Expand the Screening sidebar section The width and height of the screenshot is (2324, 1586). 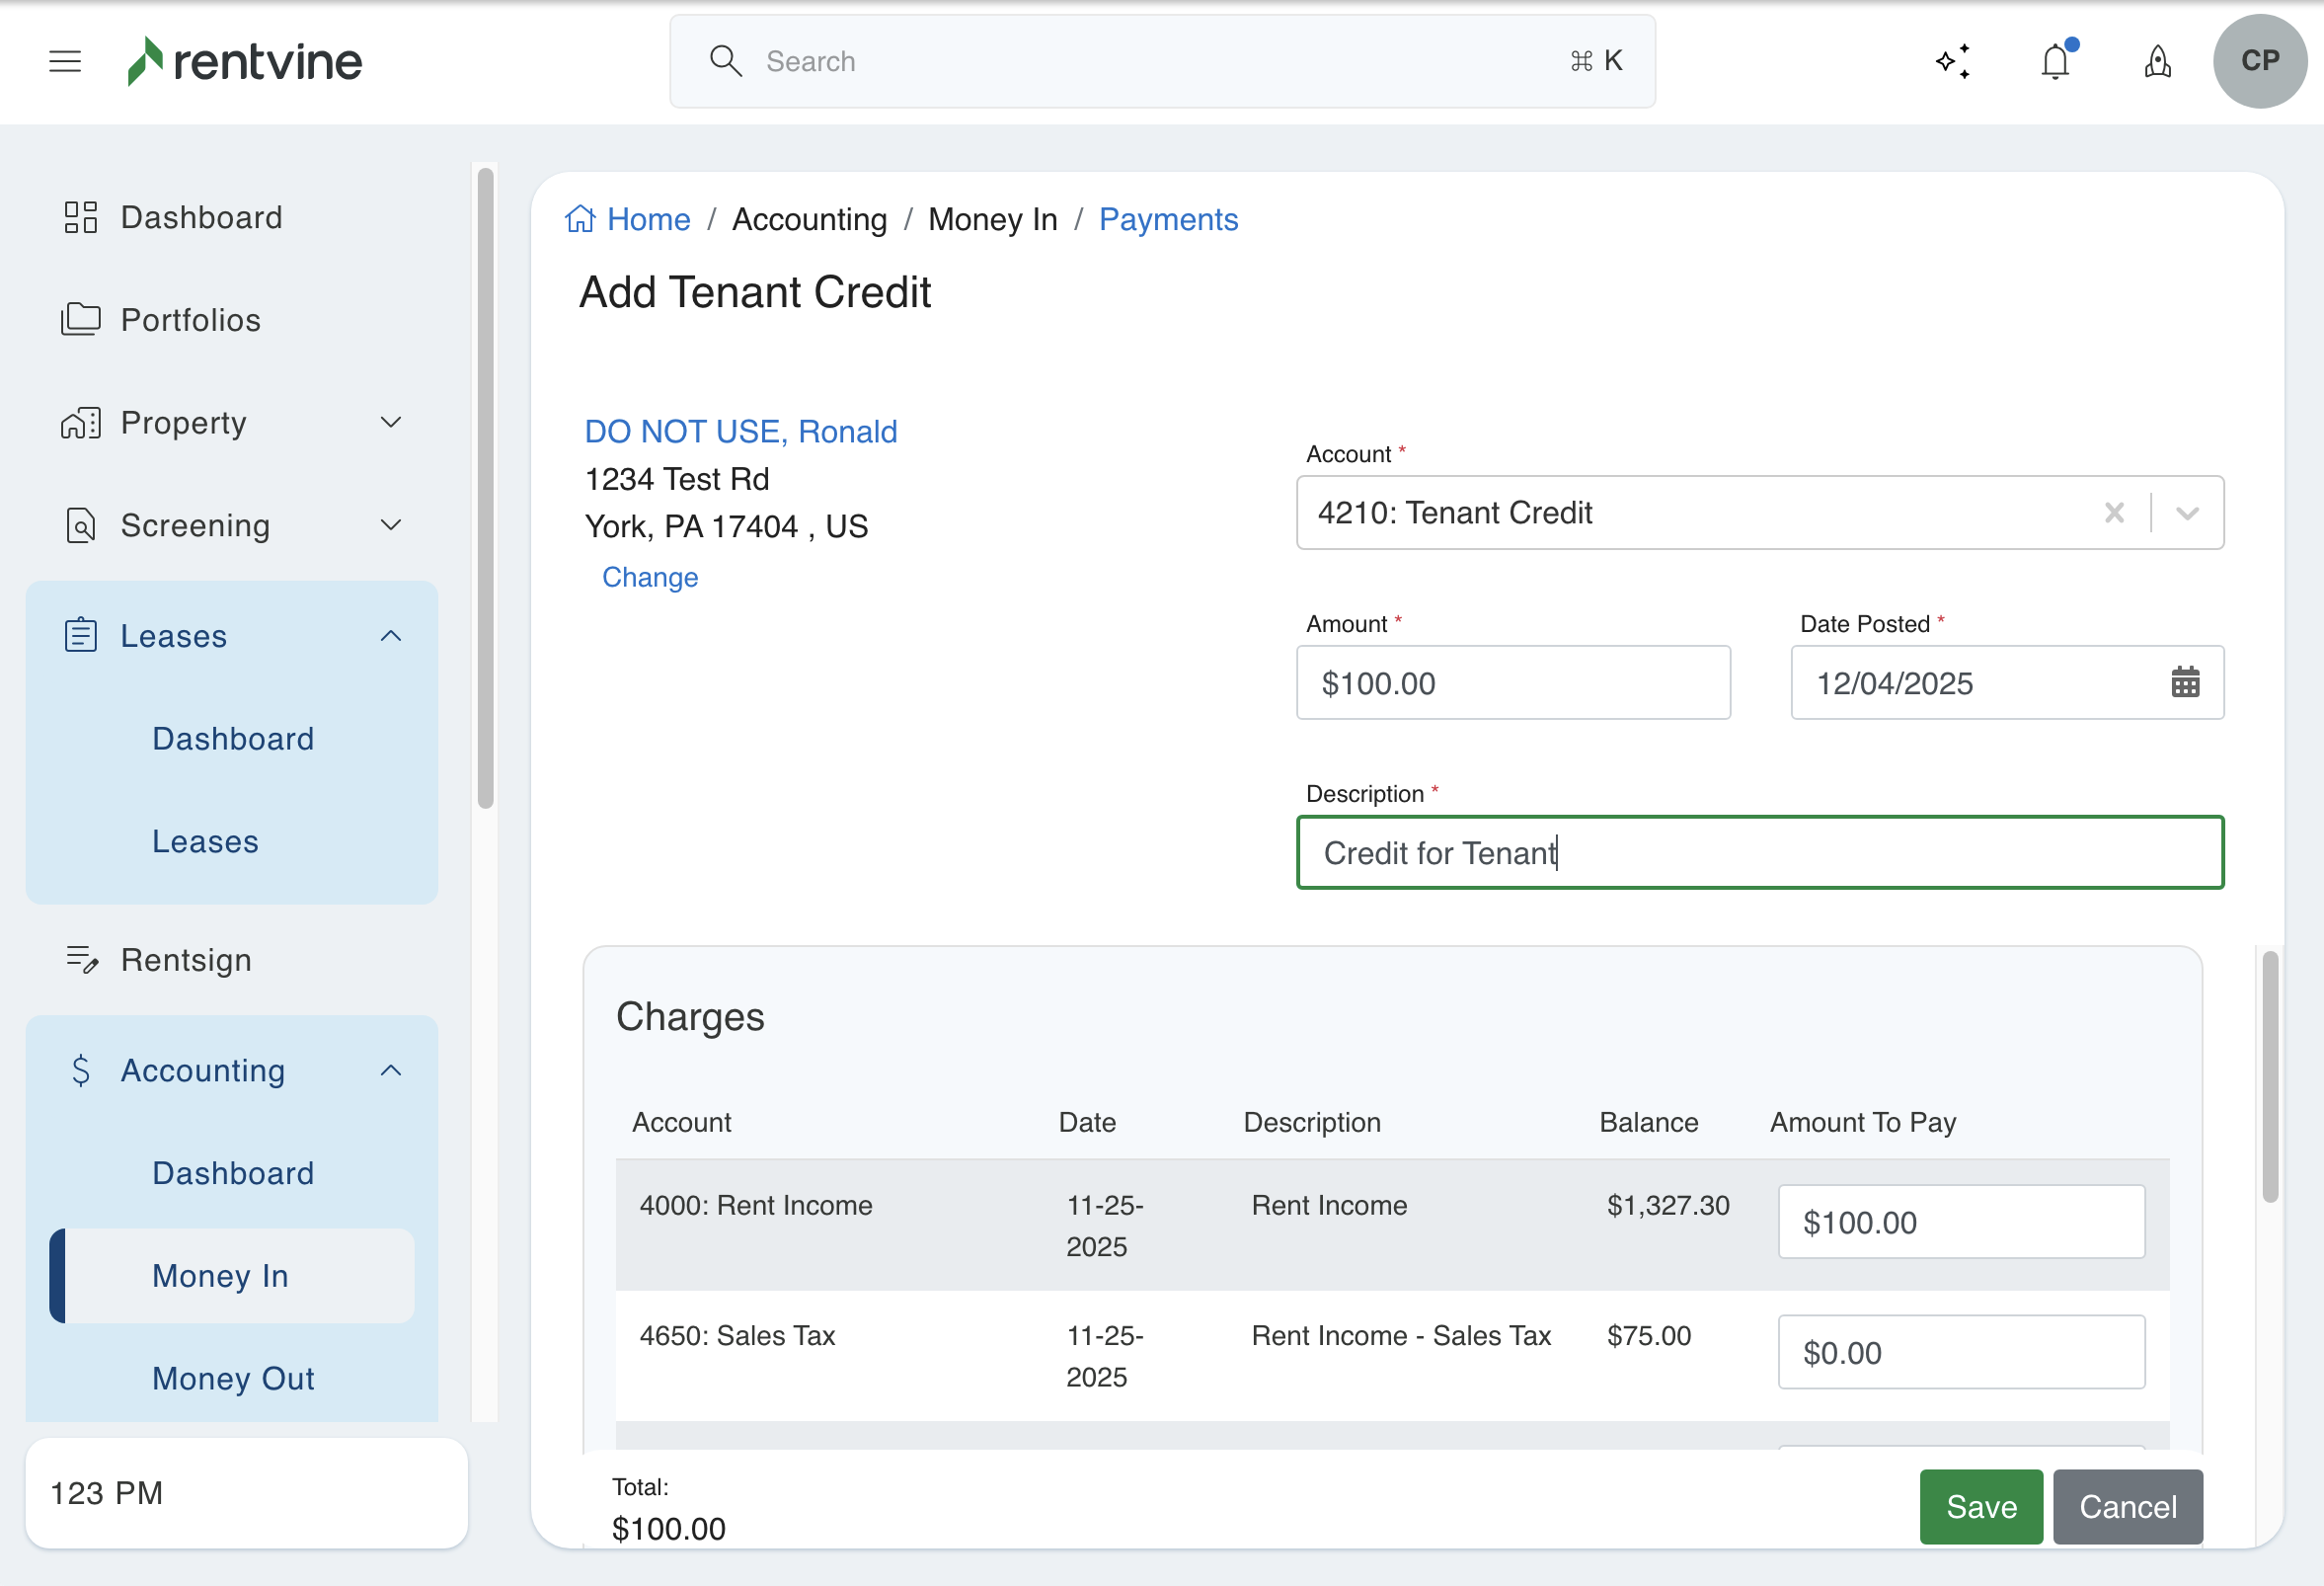pos(391,525)
